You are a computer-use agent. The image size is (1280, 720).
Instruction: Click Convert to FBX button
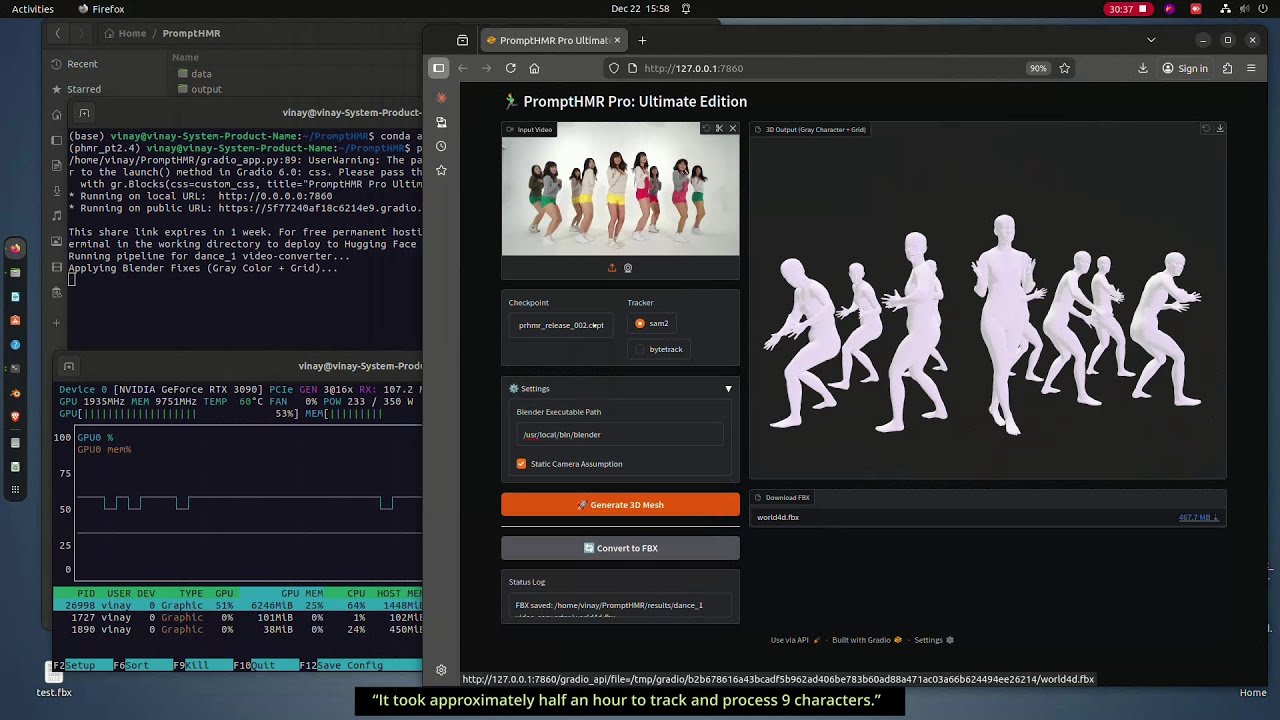(x=620, y=548)
